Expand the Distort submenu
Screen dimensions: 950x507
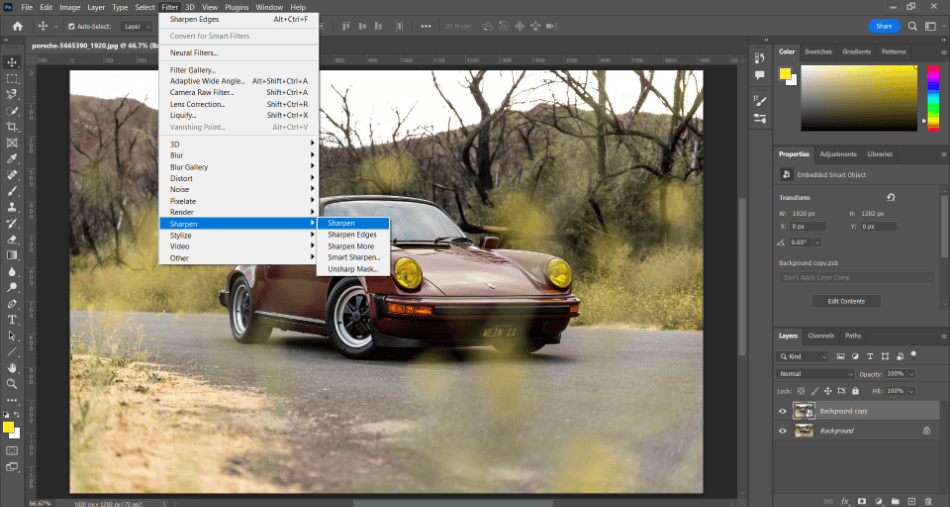[x=239, y=179]
